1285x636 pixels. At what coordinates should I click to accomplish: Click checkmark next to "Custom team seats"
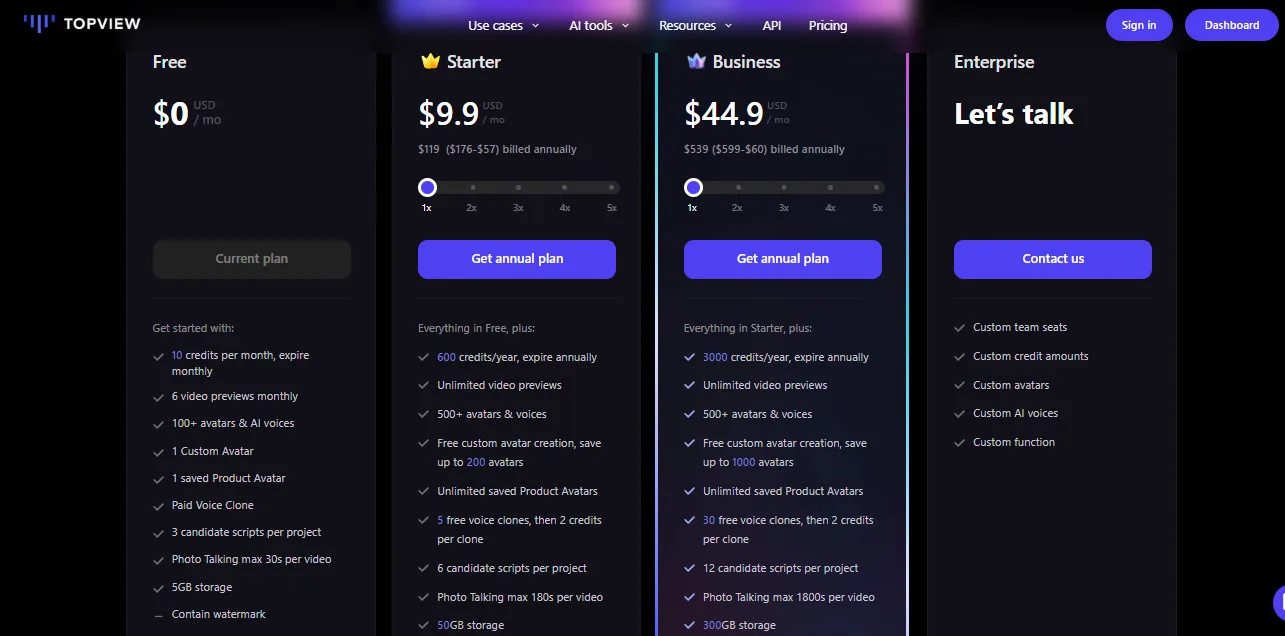coord(960,327)
